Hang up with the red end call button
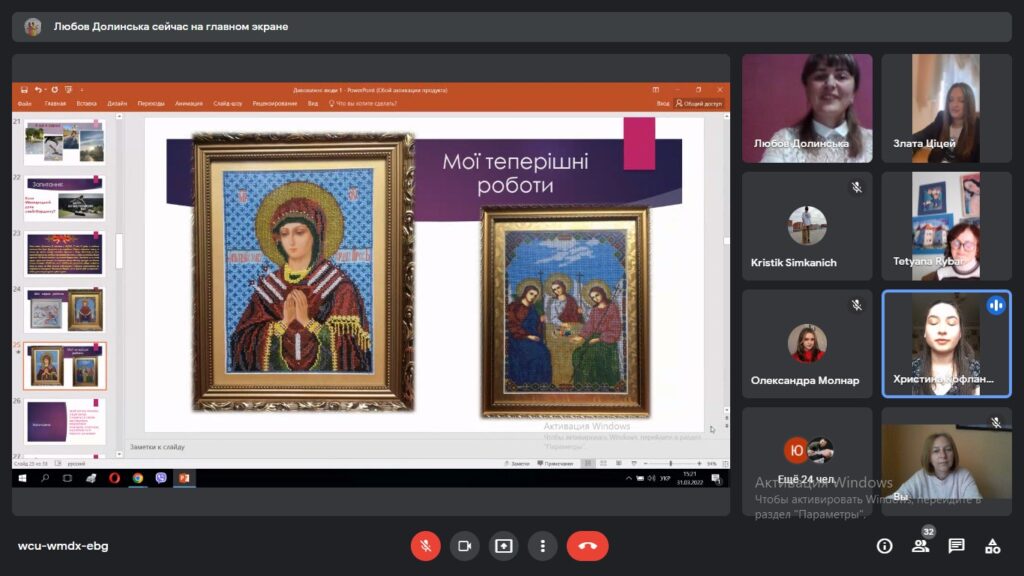This screenshot has height=576, width=1024. (588, 546)
